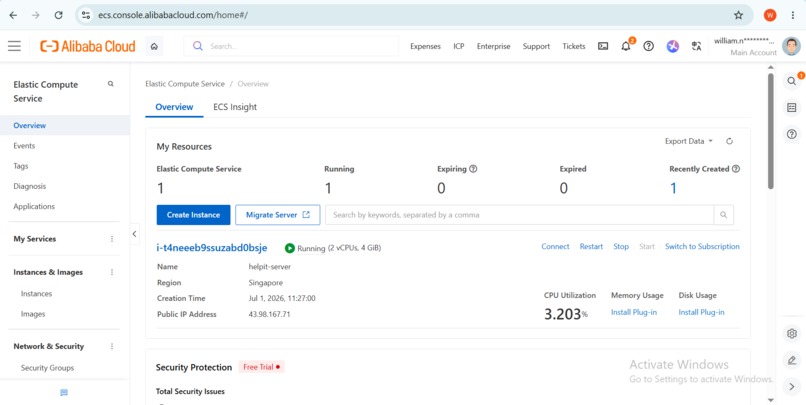Click the Create Instance button
This screenshot has width=806, height=405.
pos(193,215)
